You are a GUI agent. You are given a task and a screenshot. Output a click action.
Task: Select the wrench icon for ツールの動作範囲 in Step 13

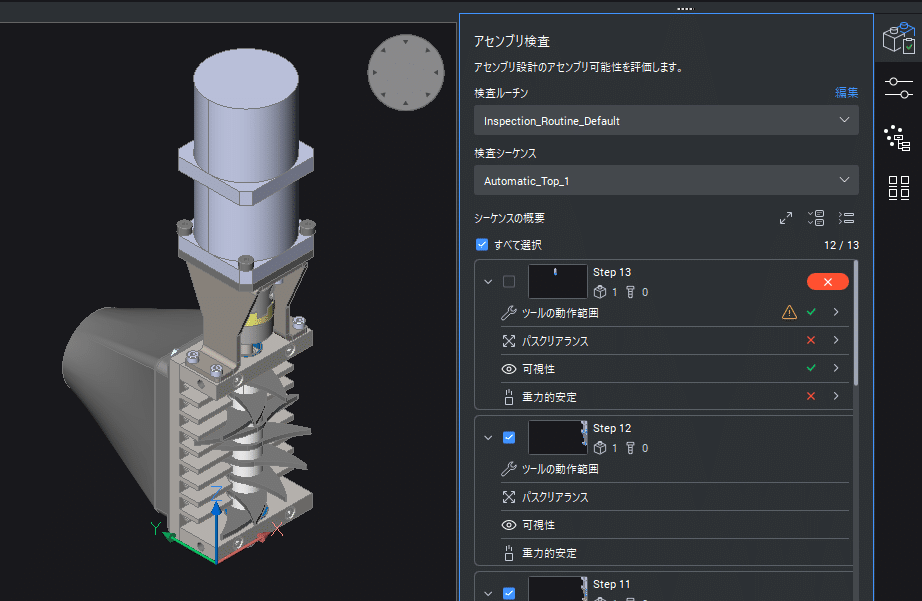click(x=509, y=311)
